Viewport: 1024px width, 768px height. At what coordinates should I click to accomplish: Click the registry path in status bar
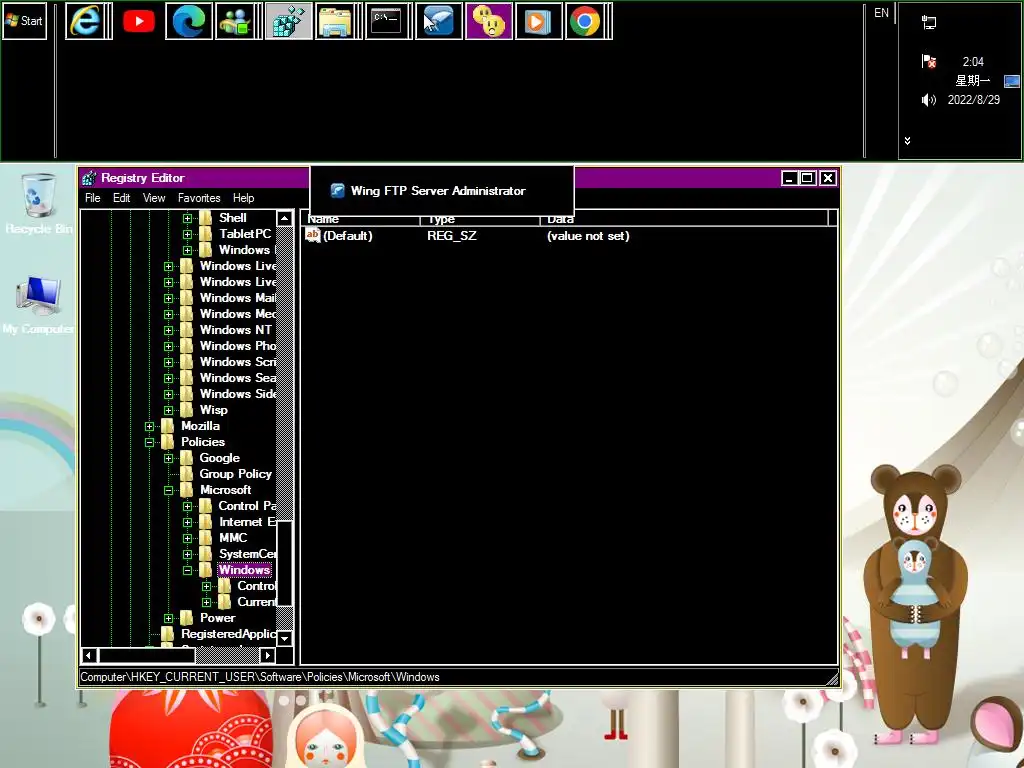point(260,677)
